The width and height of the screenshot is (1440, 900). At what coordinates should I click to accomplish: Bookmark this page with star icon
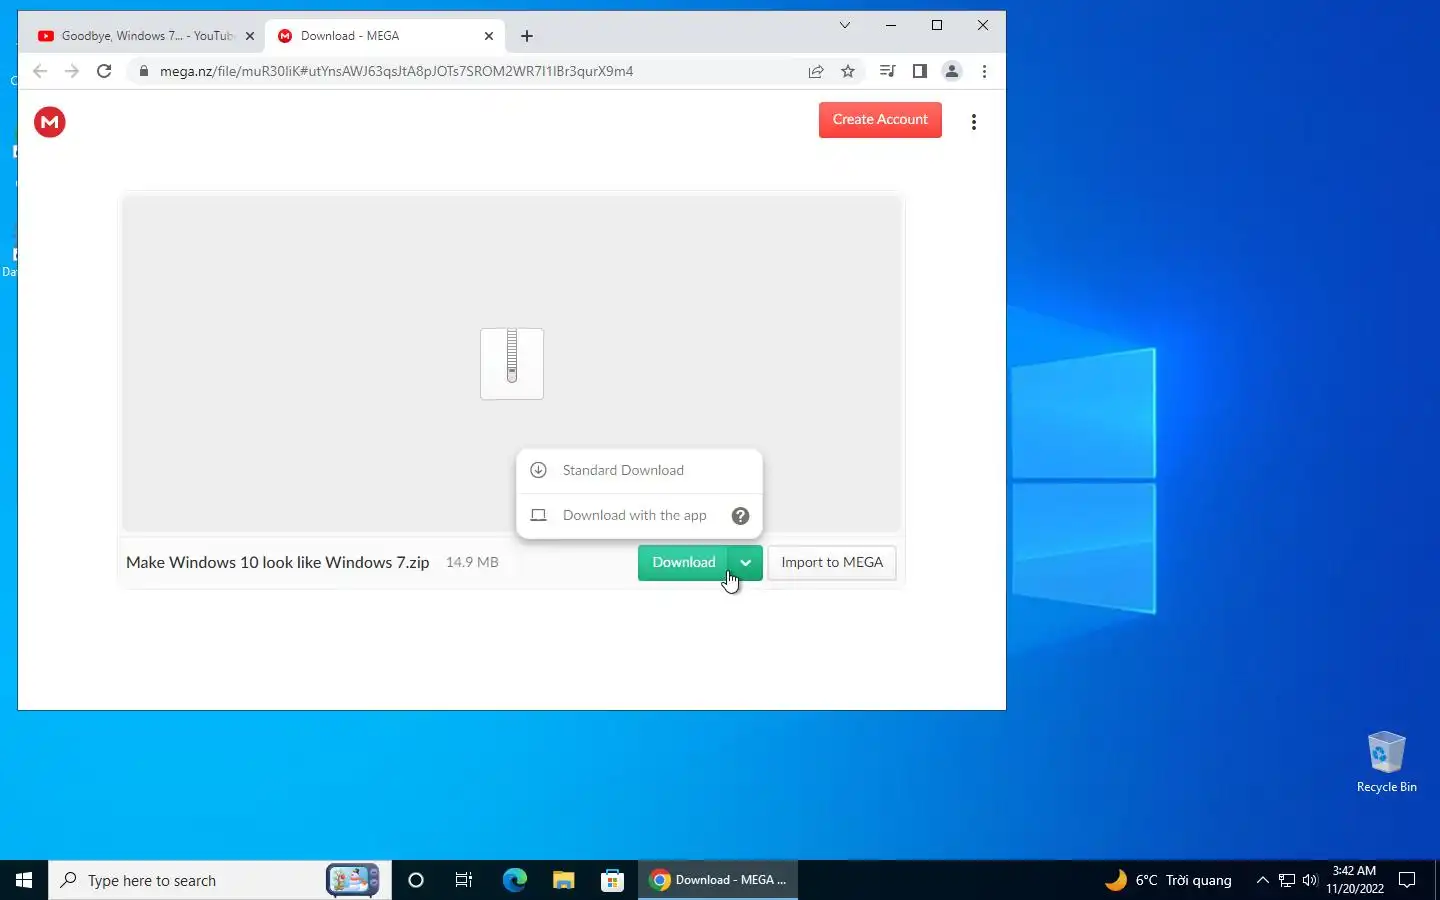click(x=848, y=71)
